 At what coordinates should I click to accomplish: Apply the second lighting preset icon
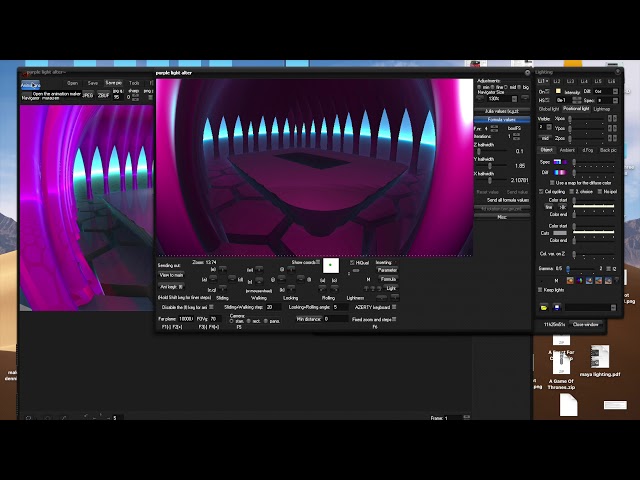[580, 280]
